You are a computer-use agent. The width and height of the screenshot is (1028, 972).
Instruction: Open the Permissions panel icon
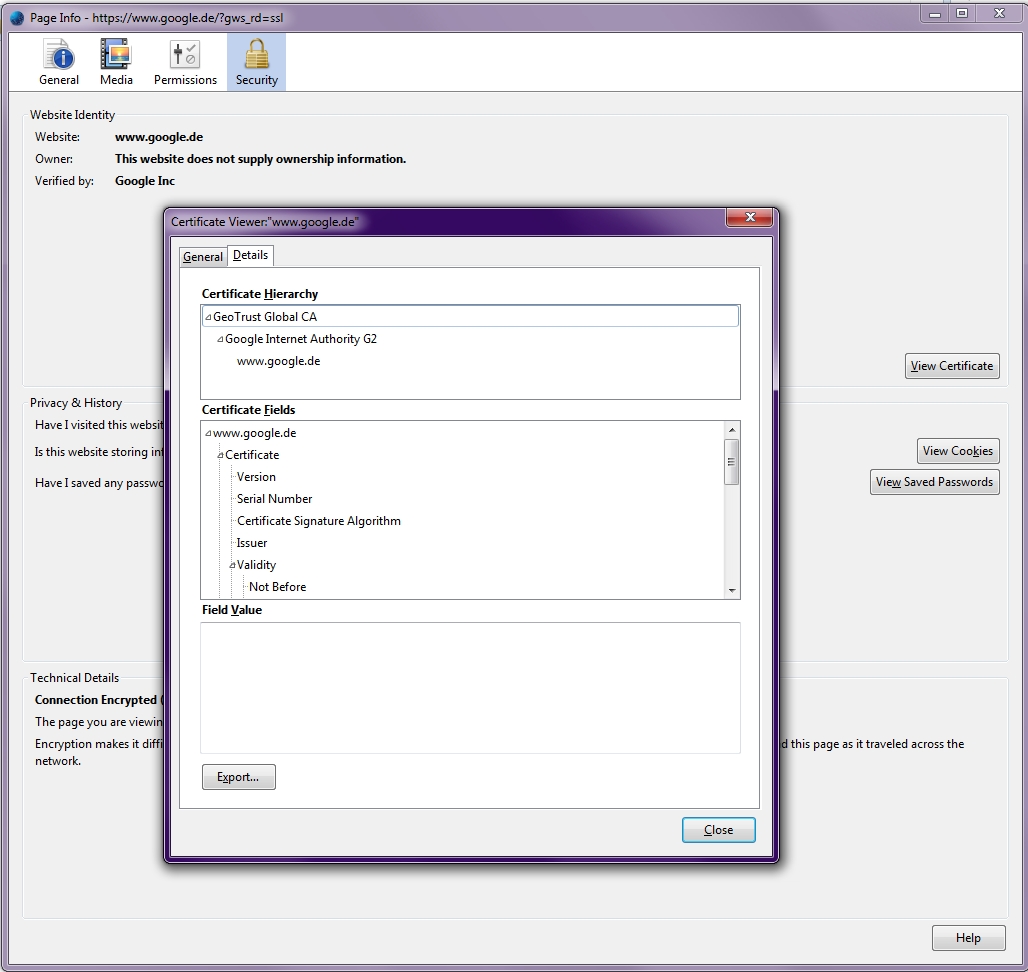[x=185, y=62]
